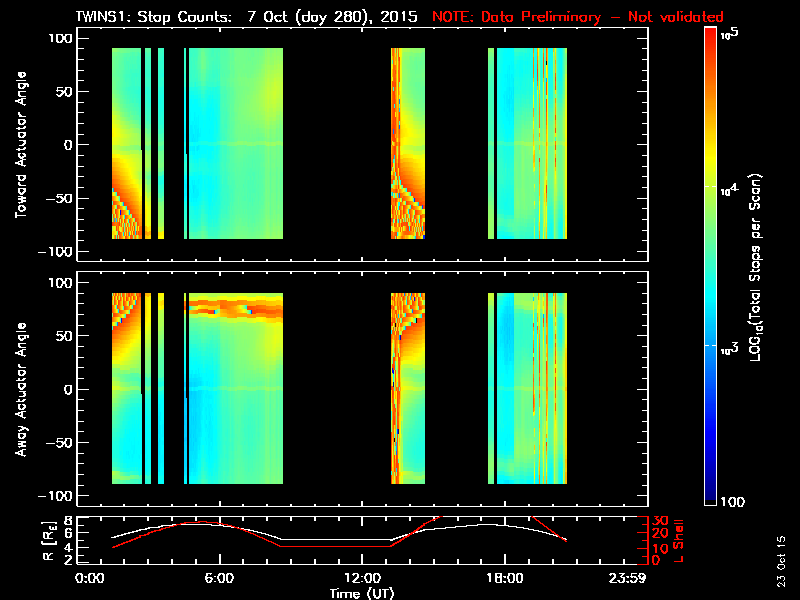Select the 'Toward Actuator Angle' axis label
800x600 pixels.
19,146
